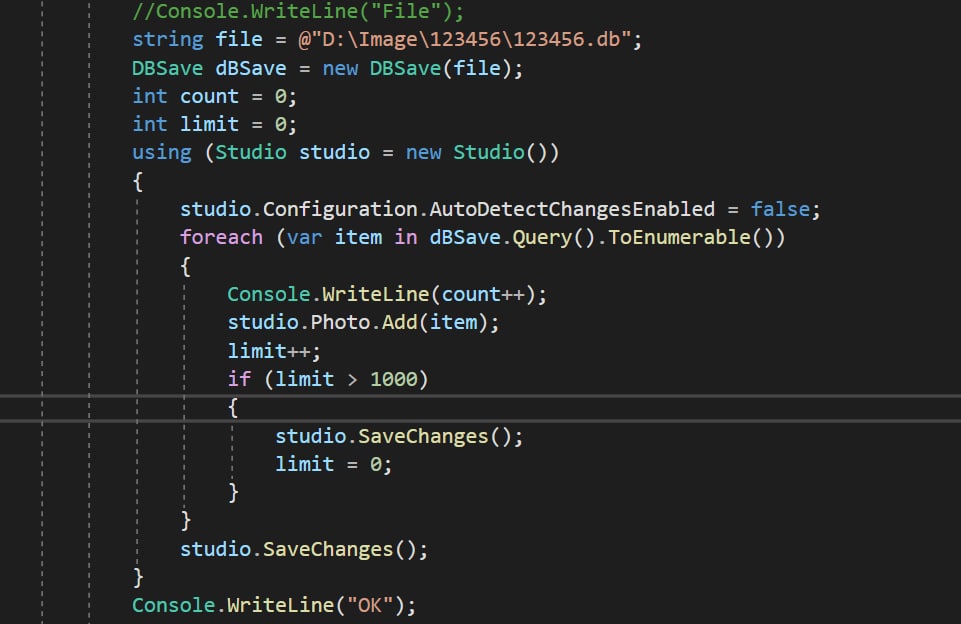Click the closing brace of the if block
961x624 pixels.
pos(233,492)
